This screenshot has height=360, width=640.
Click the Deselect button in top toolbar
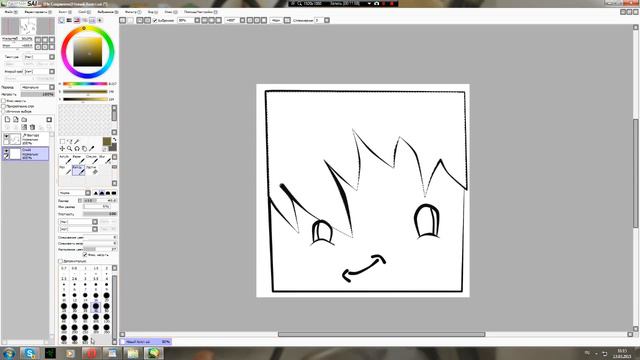140,20
